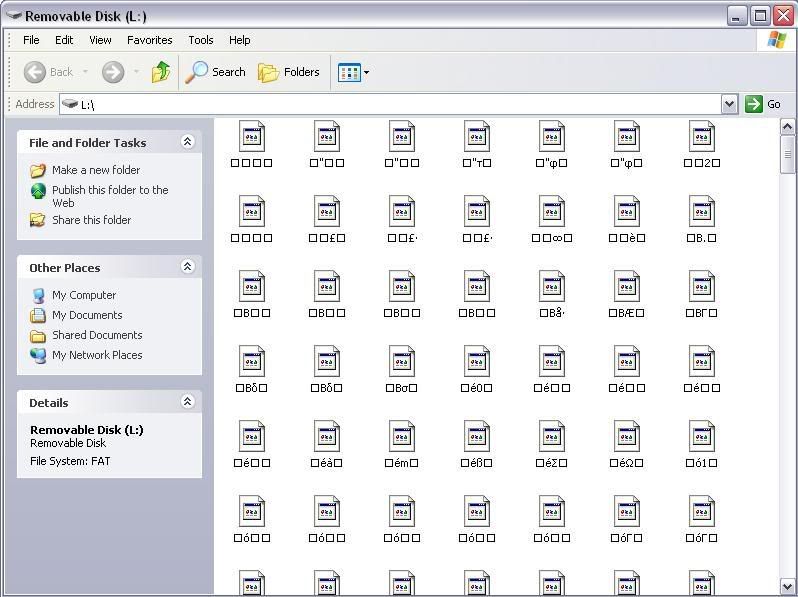The image size is (798, 597).
Task: Collapse the Other Places panel
Action: tap(187, 266)
